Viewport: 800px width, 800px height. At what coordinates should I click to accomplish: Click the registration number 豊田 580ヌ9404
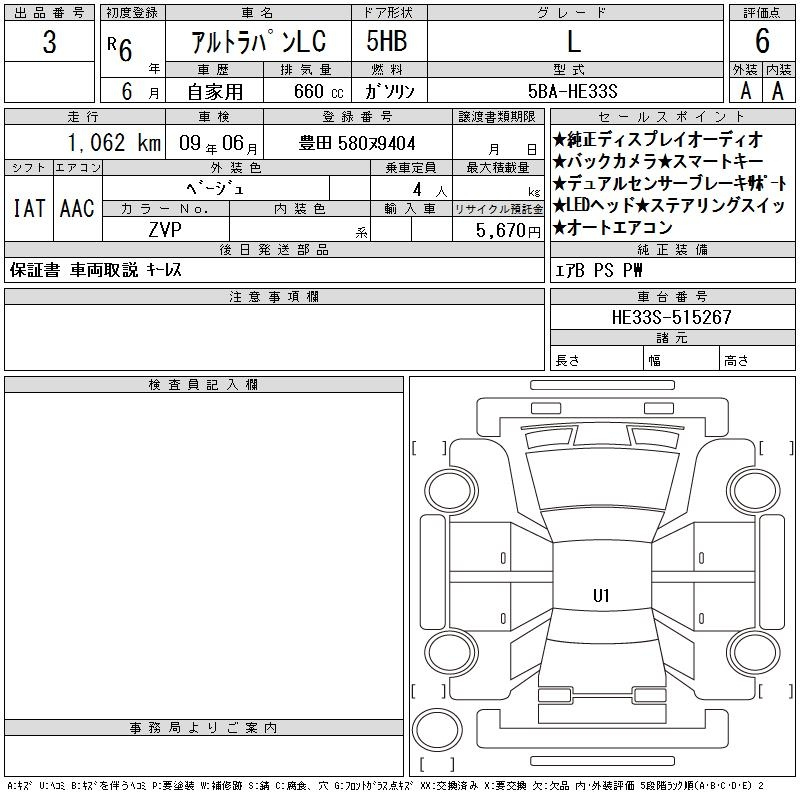click(357, 143)
